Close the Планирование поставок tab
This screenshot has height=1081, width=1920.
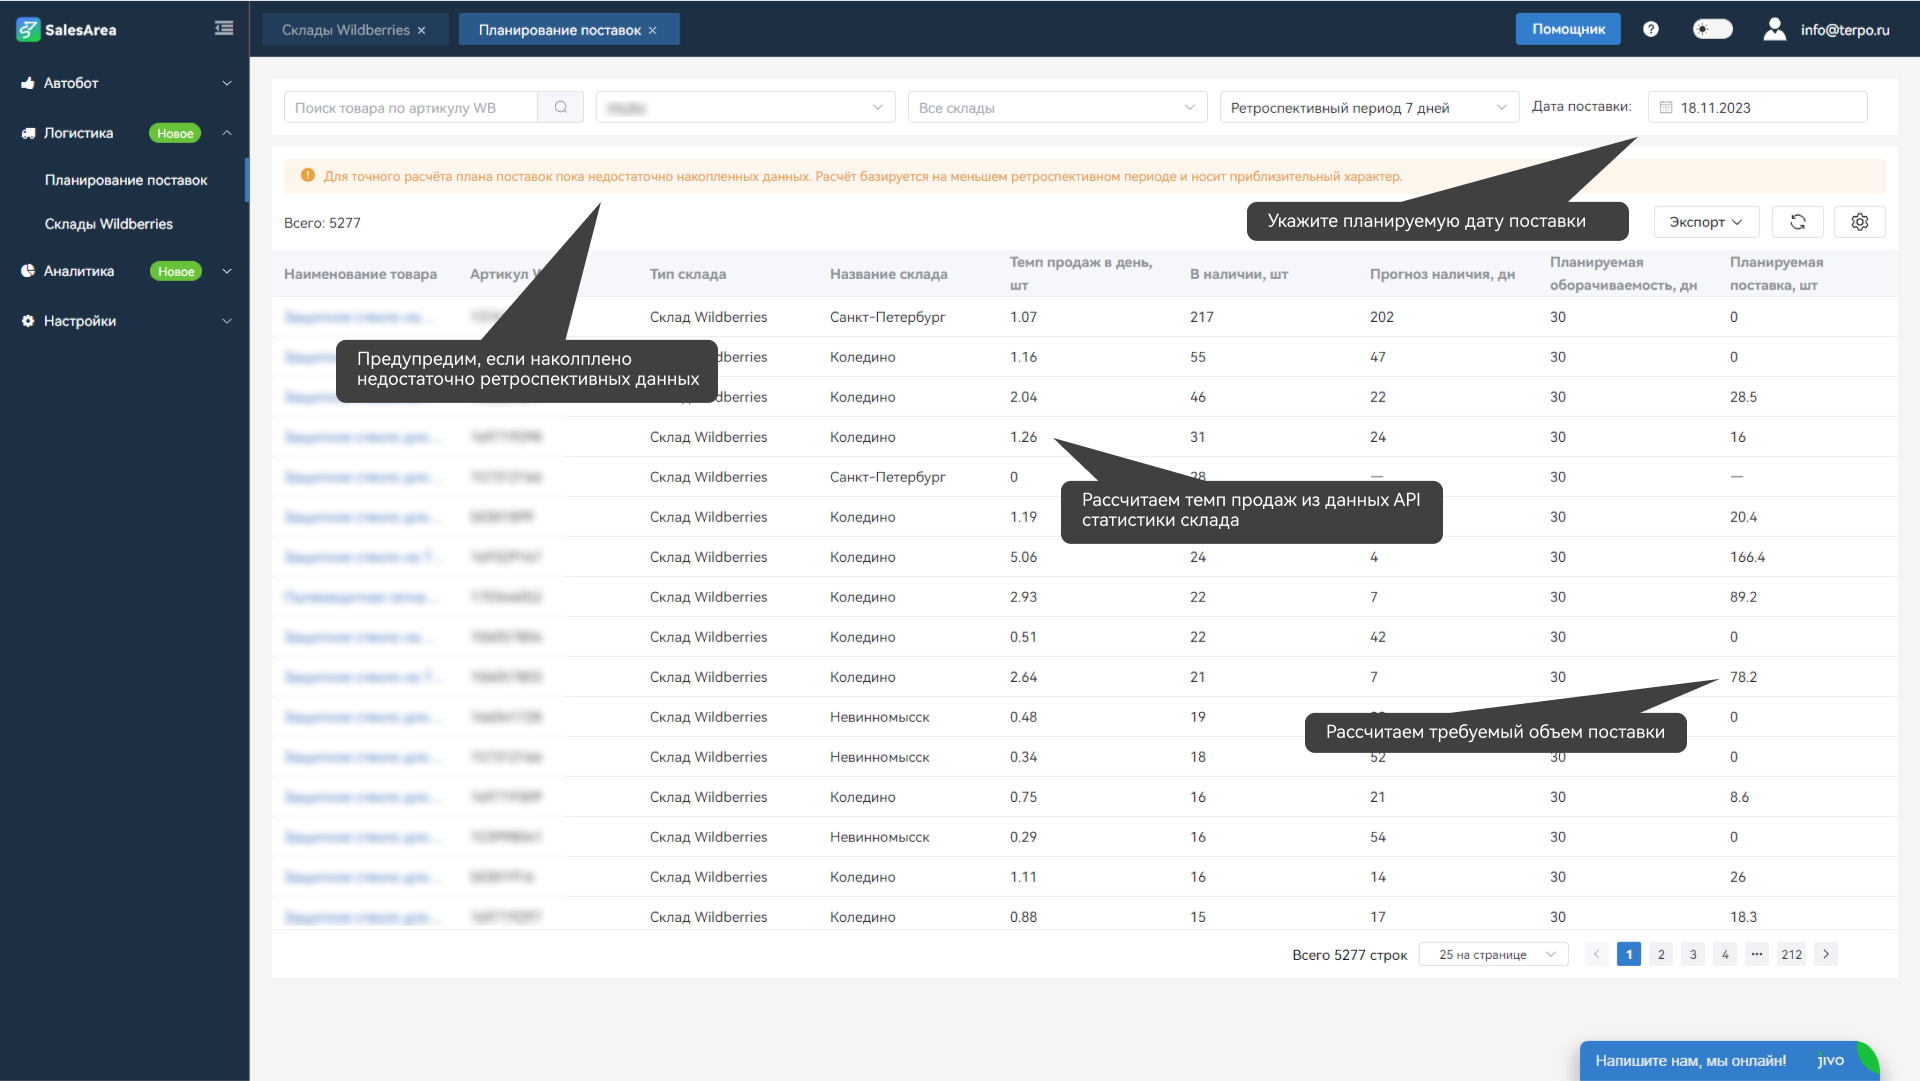click(653, 30)
